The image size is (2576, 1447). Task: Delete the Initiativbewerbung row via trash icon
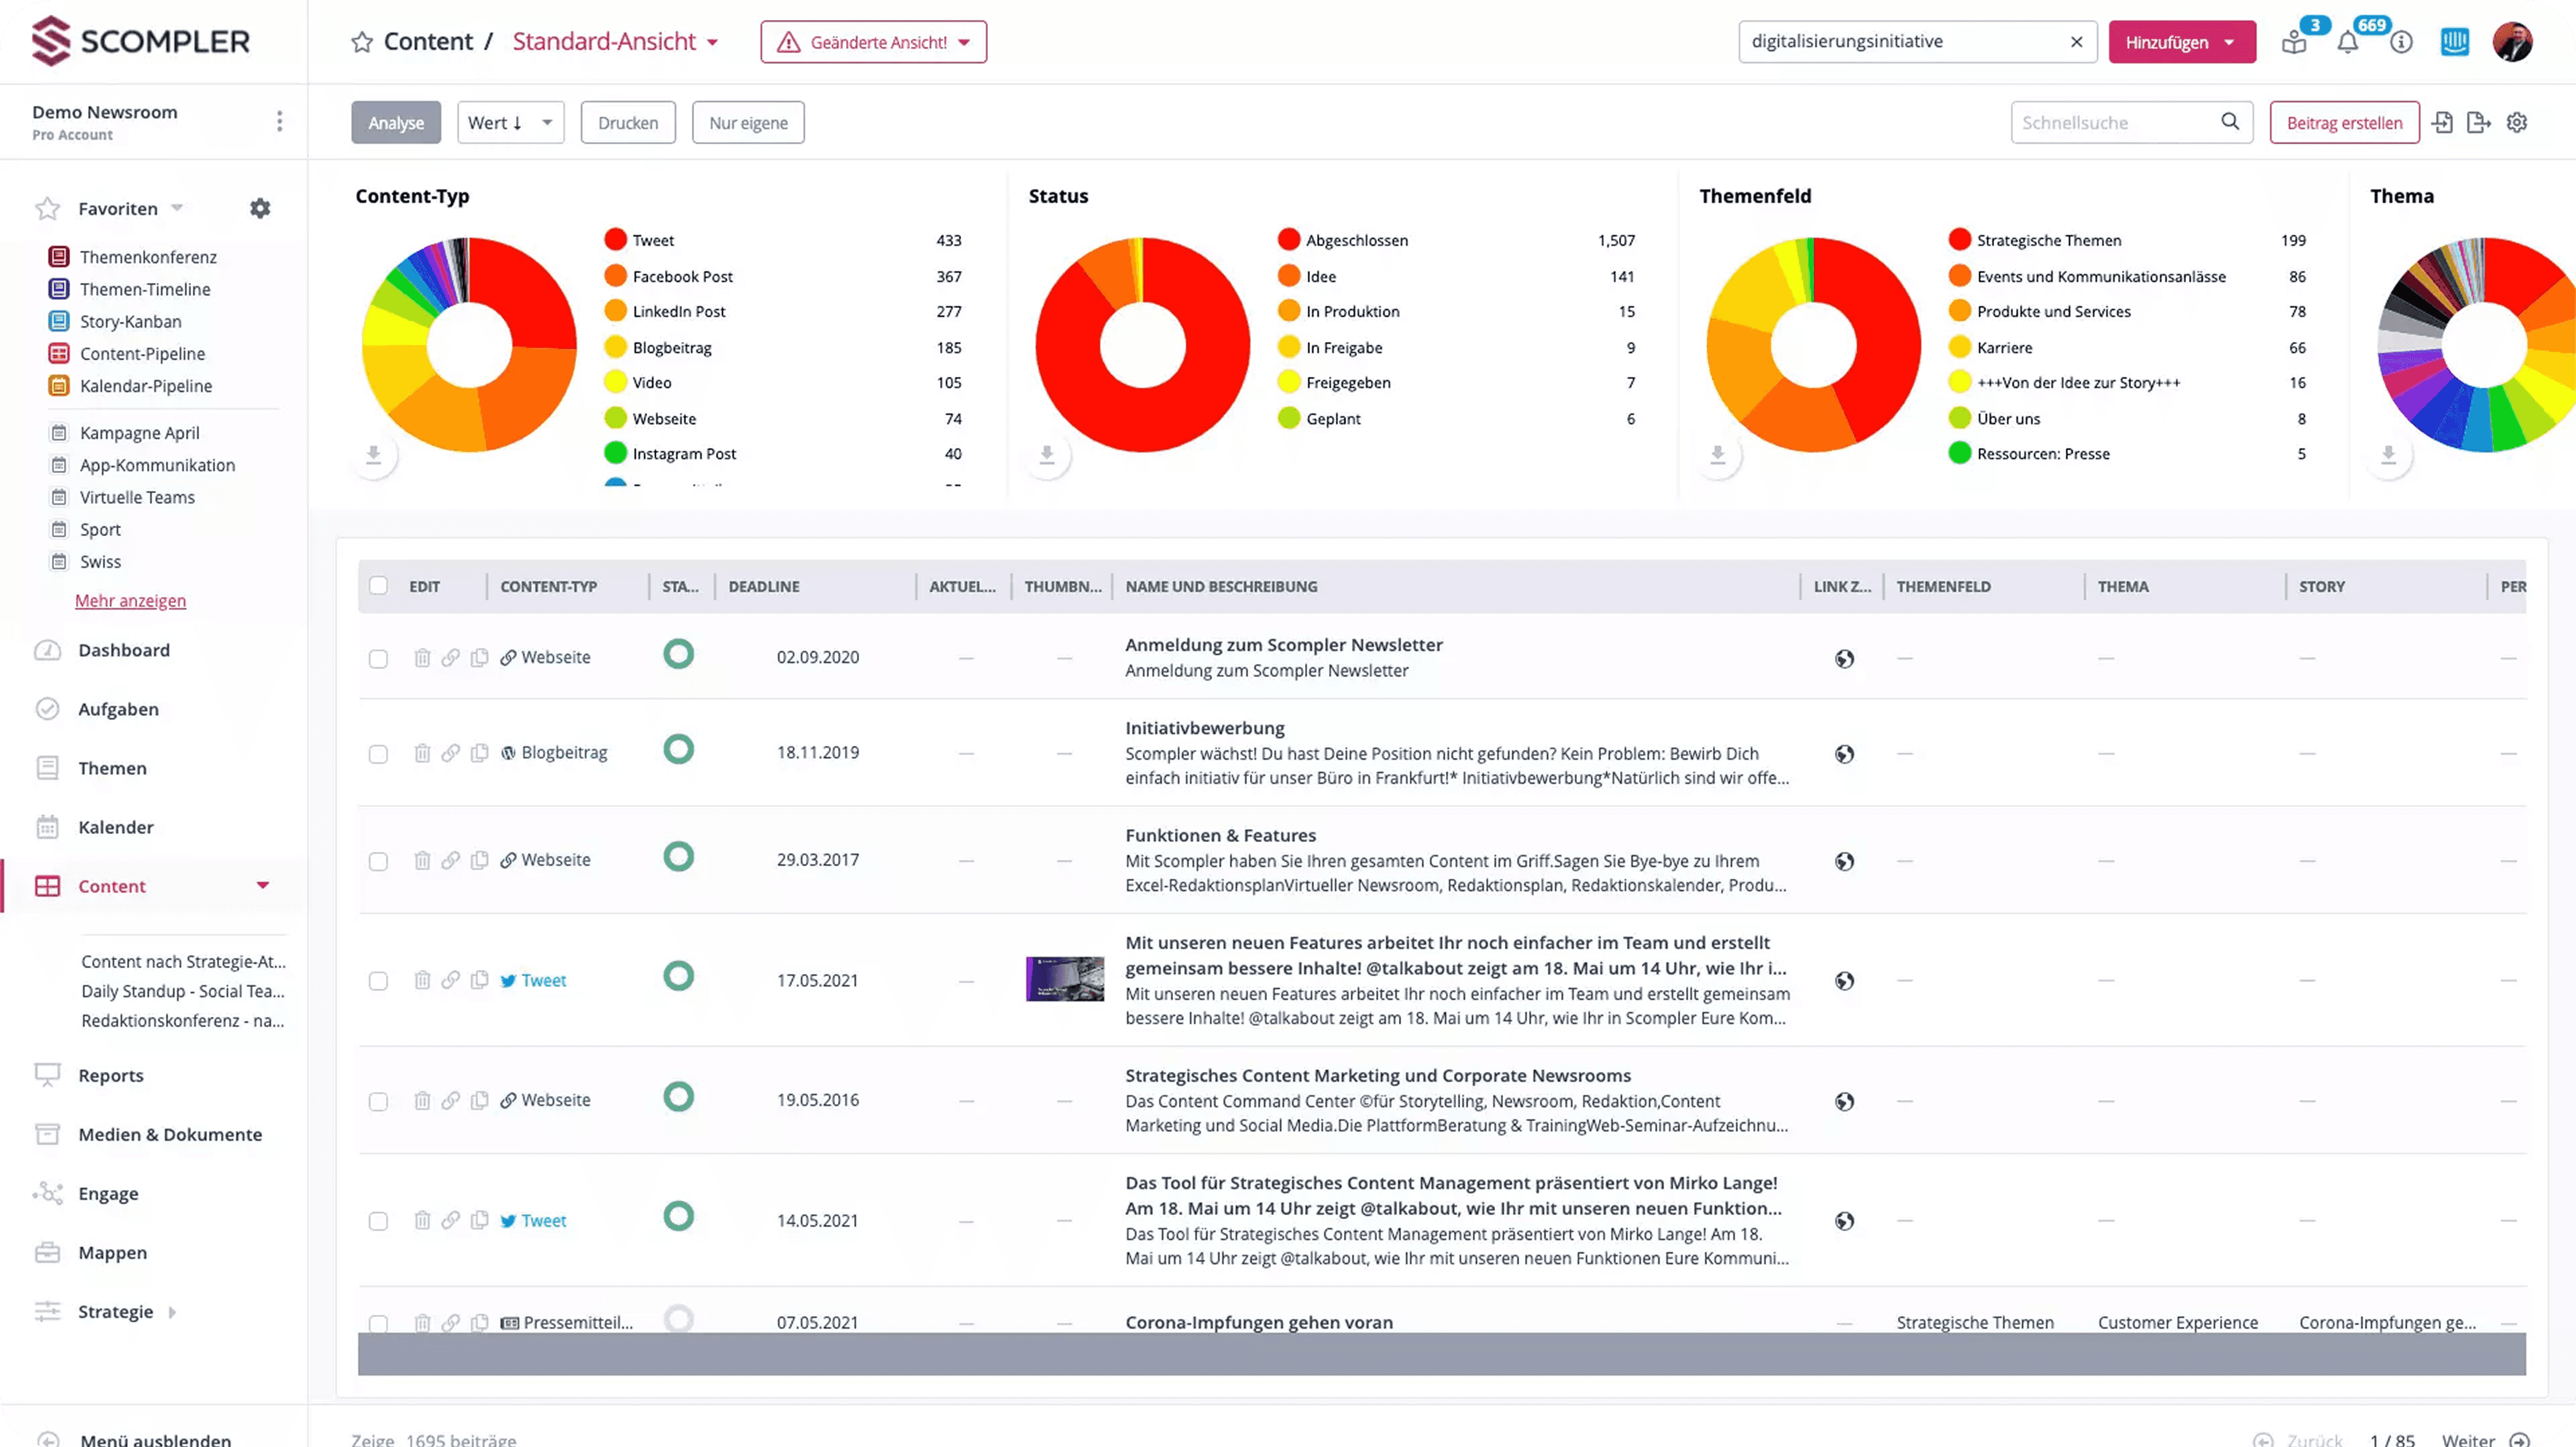click(x=422, y=753)
